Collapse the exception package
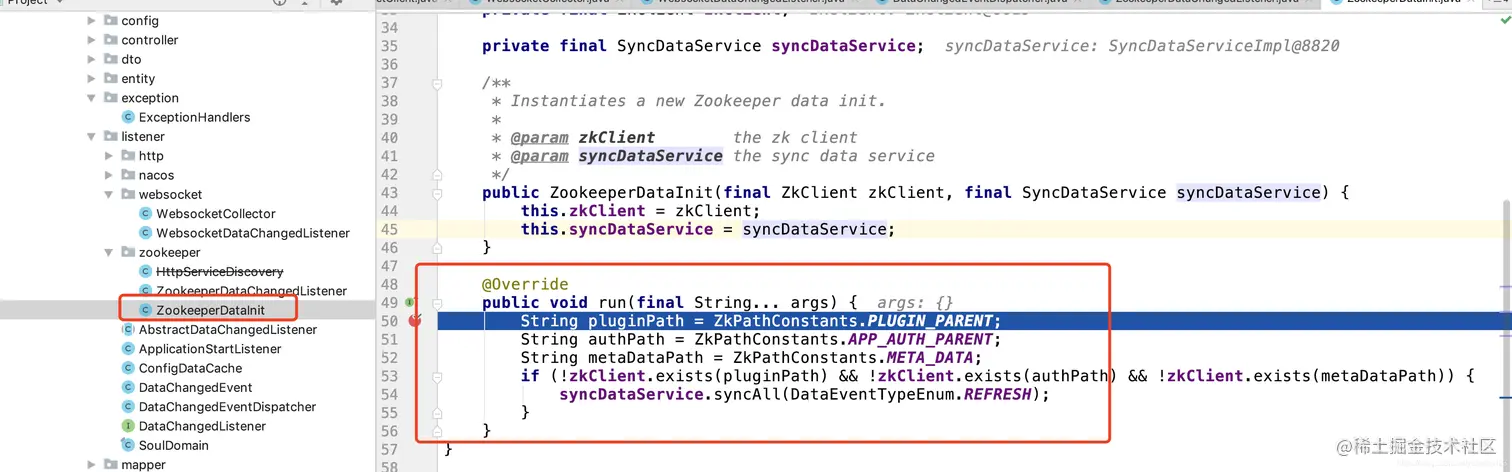Screen dimensions: 1512x472 point(92,98)
